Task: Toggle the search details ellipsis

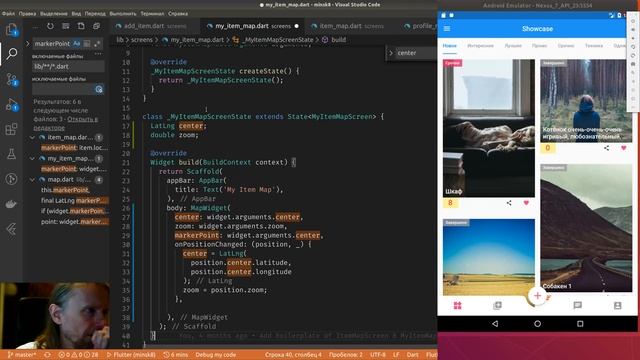Action: 98,53
